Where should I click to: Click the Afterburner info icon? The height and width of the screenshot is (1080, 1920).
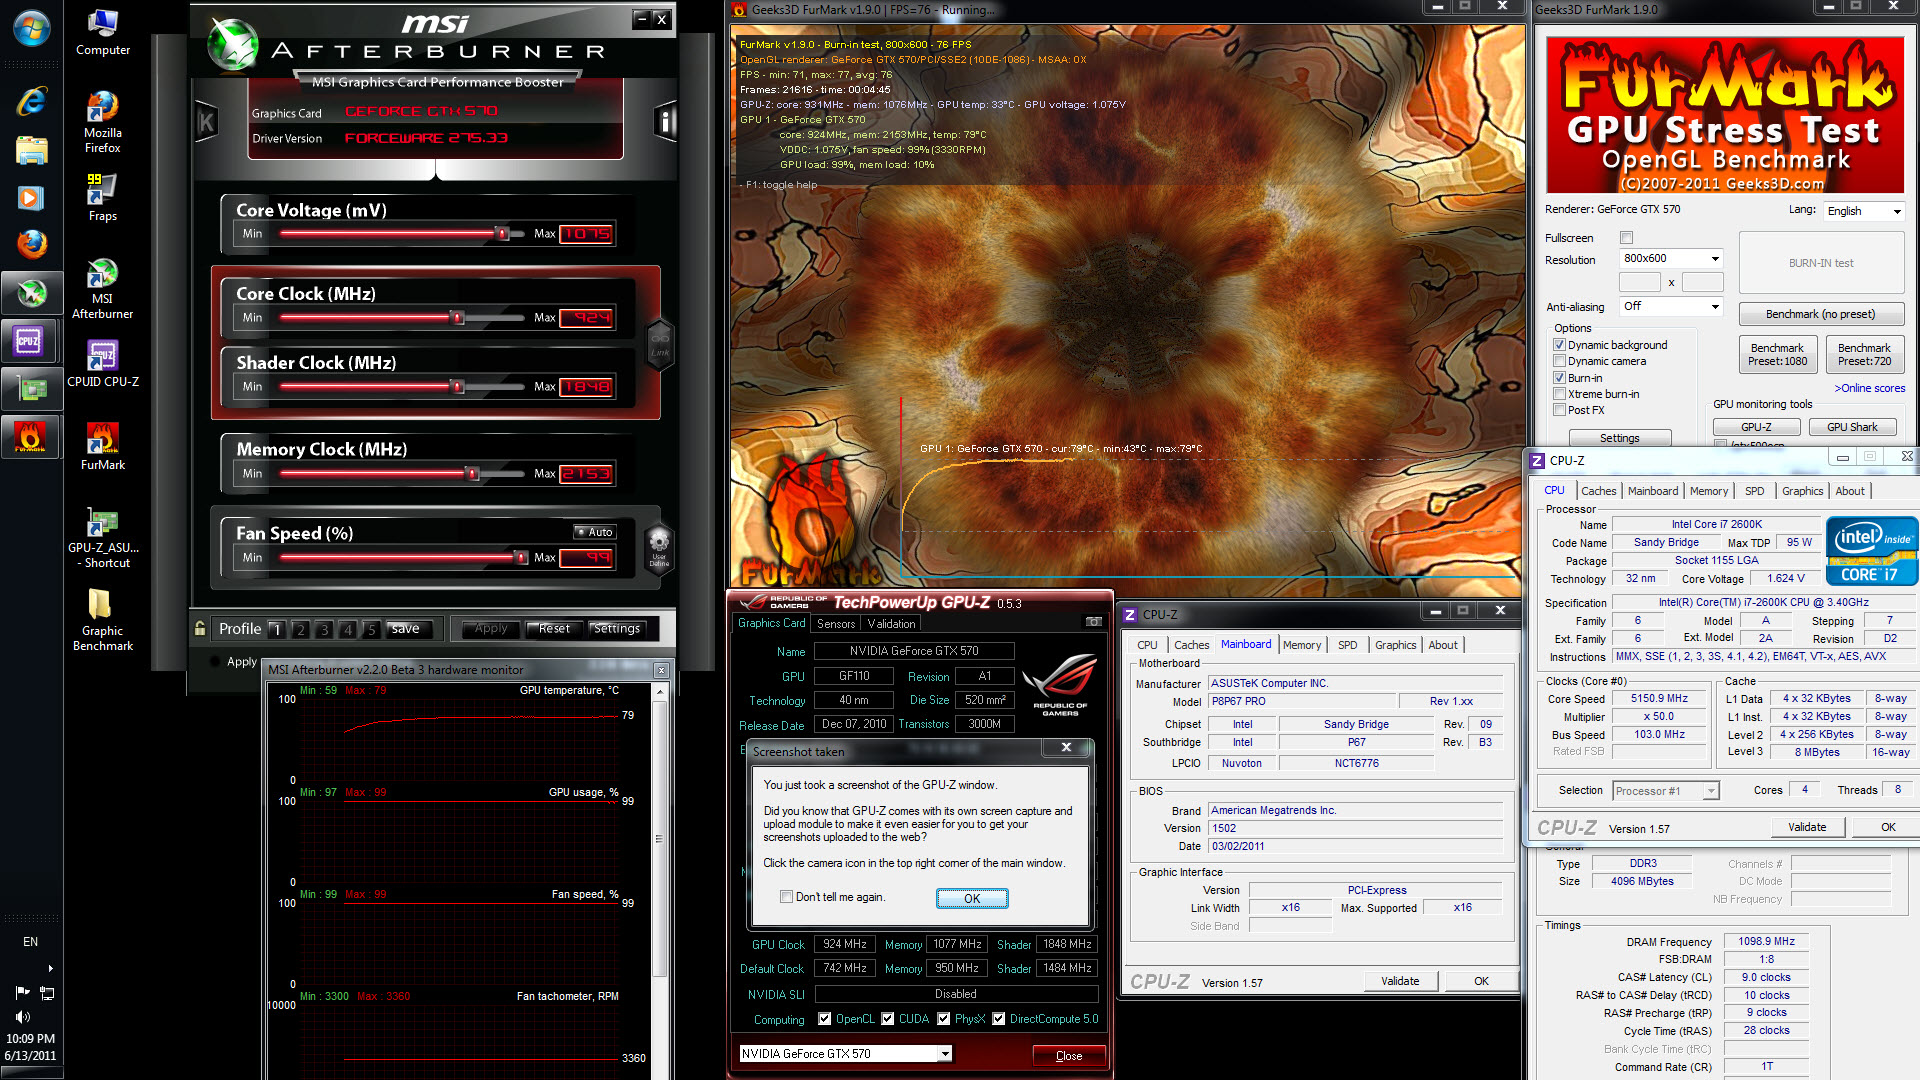point(665,122)
